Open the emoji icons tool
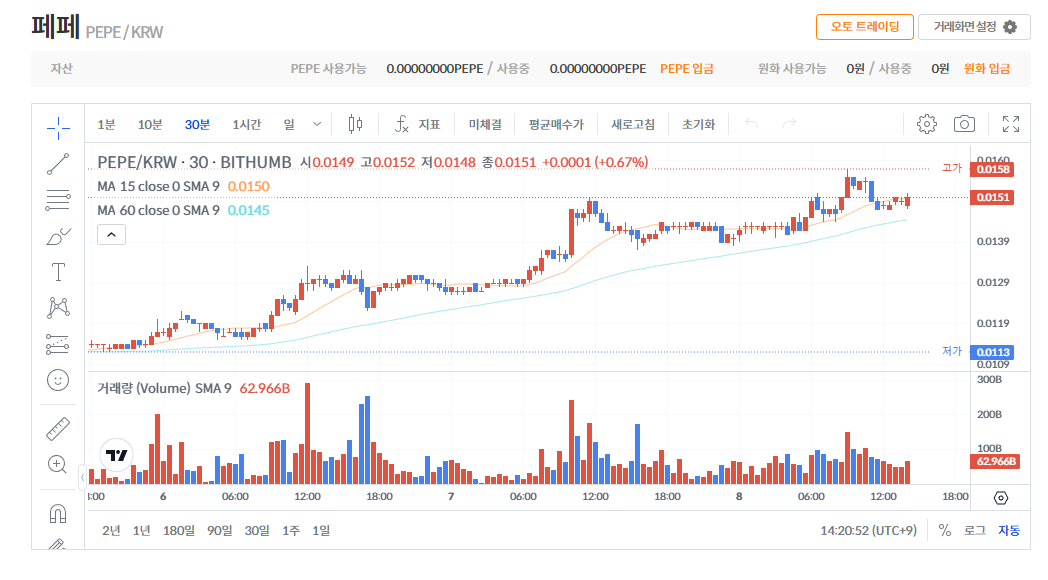Viewport: 1048px width, 580px height. [58, 380]
